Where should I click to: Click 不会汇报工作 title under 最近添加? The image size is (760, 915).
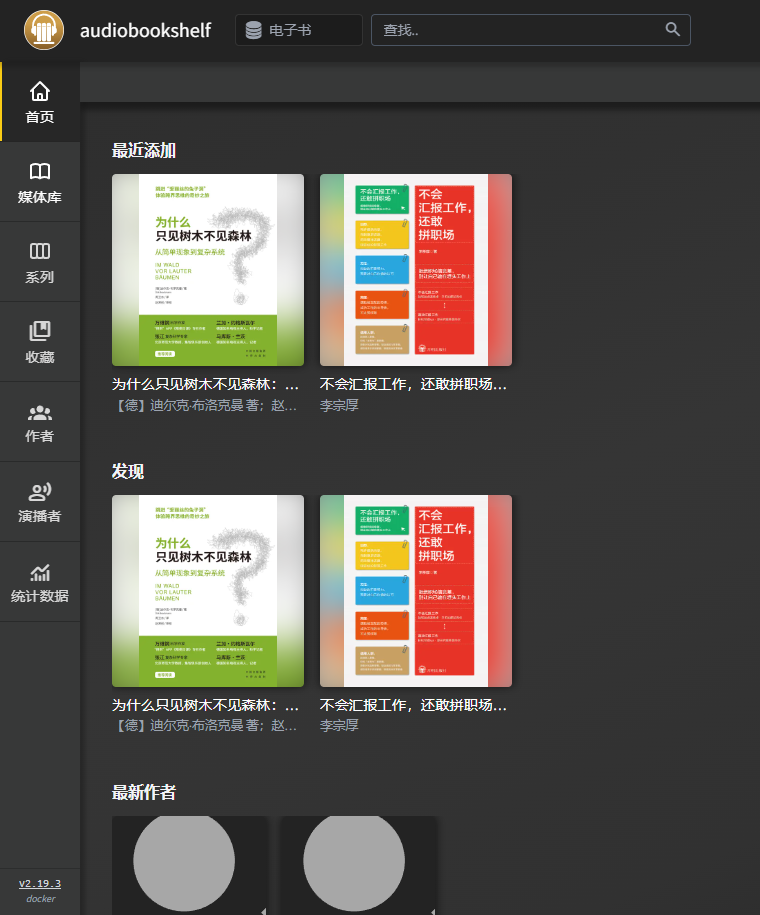pyautogui.click(x=413, y=385)
